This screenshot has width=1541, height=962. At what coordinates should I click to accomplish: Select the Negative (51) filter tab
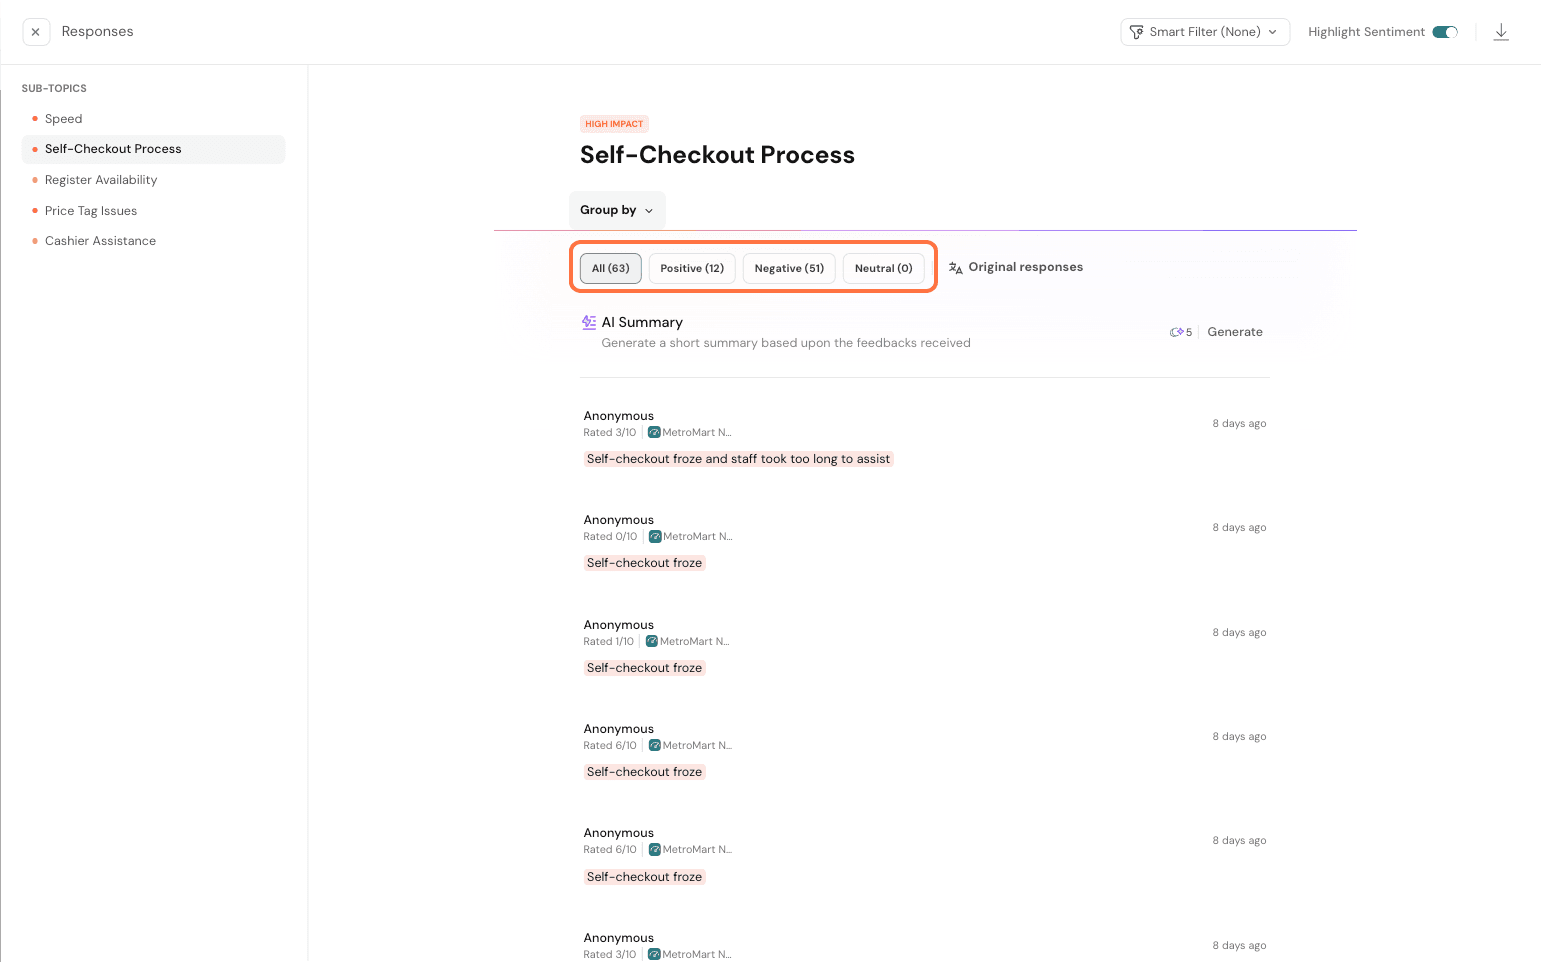789,268
